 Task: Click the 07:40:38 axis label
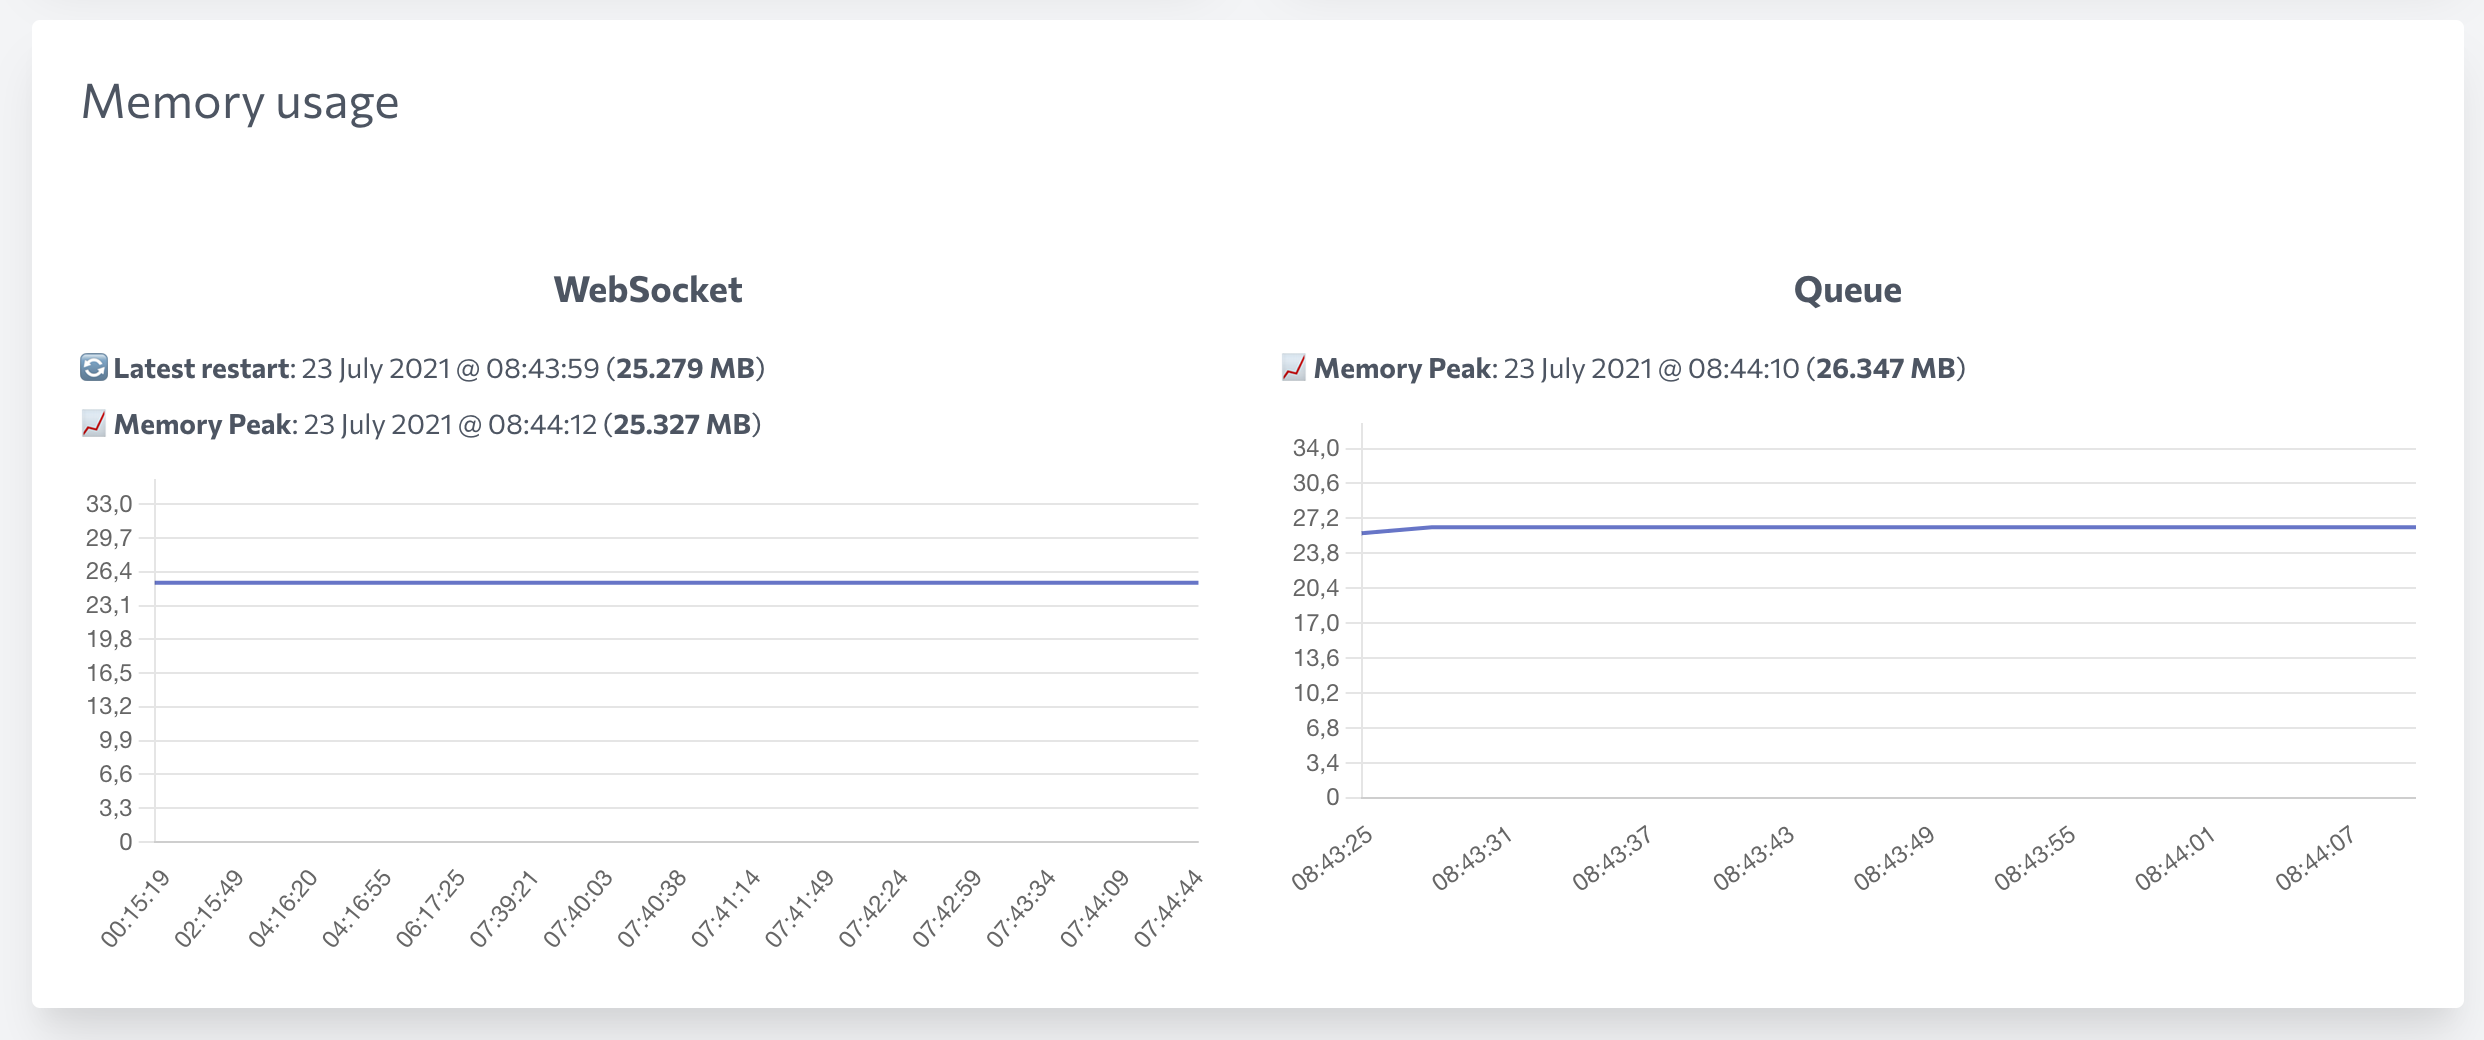point(652,908)
